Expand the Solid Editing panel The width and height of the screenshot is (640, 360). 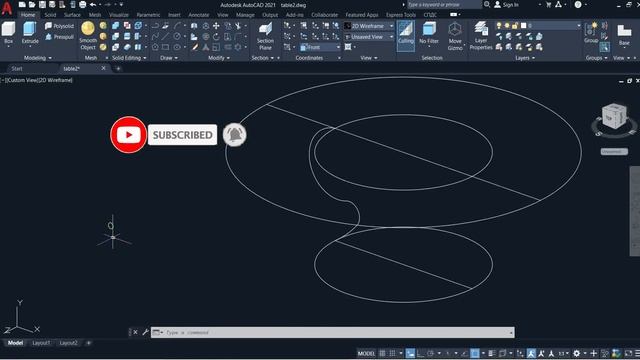(129, 58)
